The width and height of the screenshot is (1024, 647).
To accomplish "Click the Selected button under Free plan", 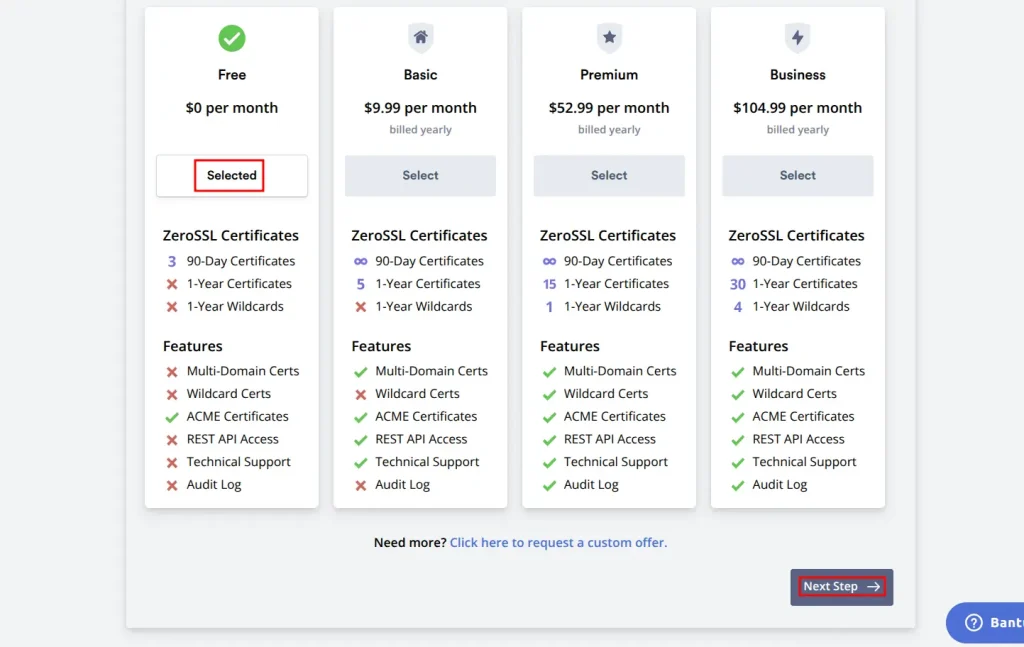I will [231, 175].
